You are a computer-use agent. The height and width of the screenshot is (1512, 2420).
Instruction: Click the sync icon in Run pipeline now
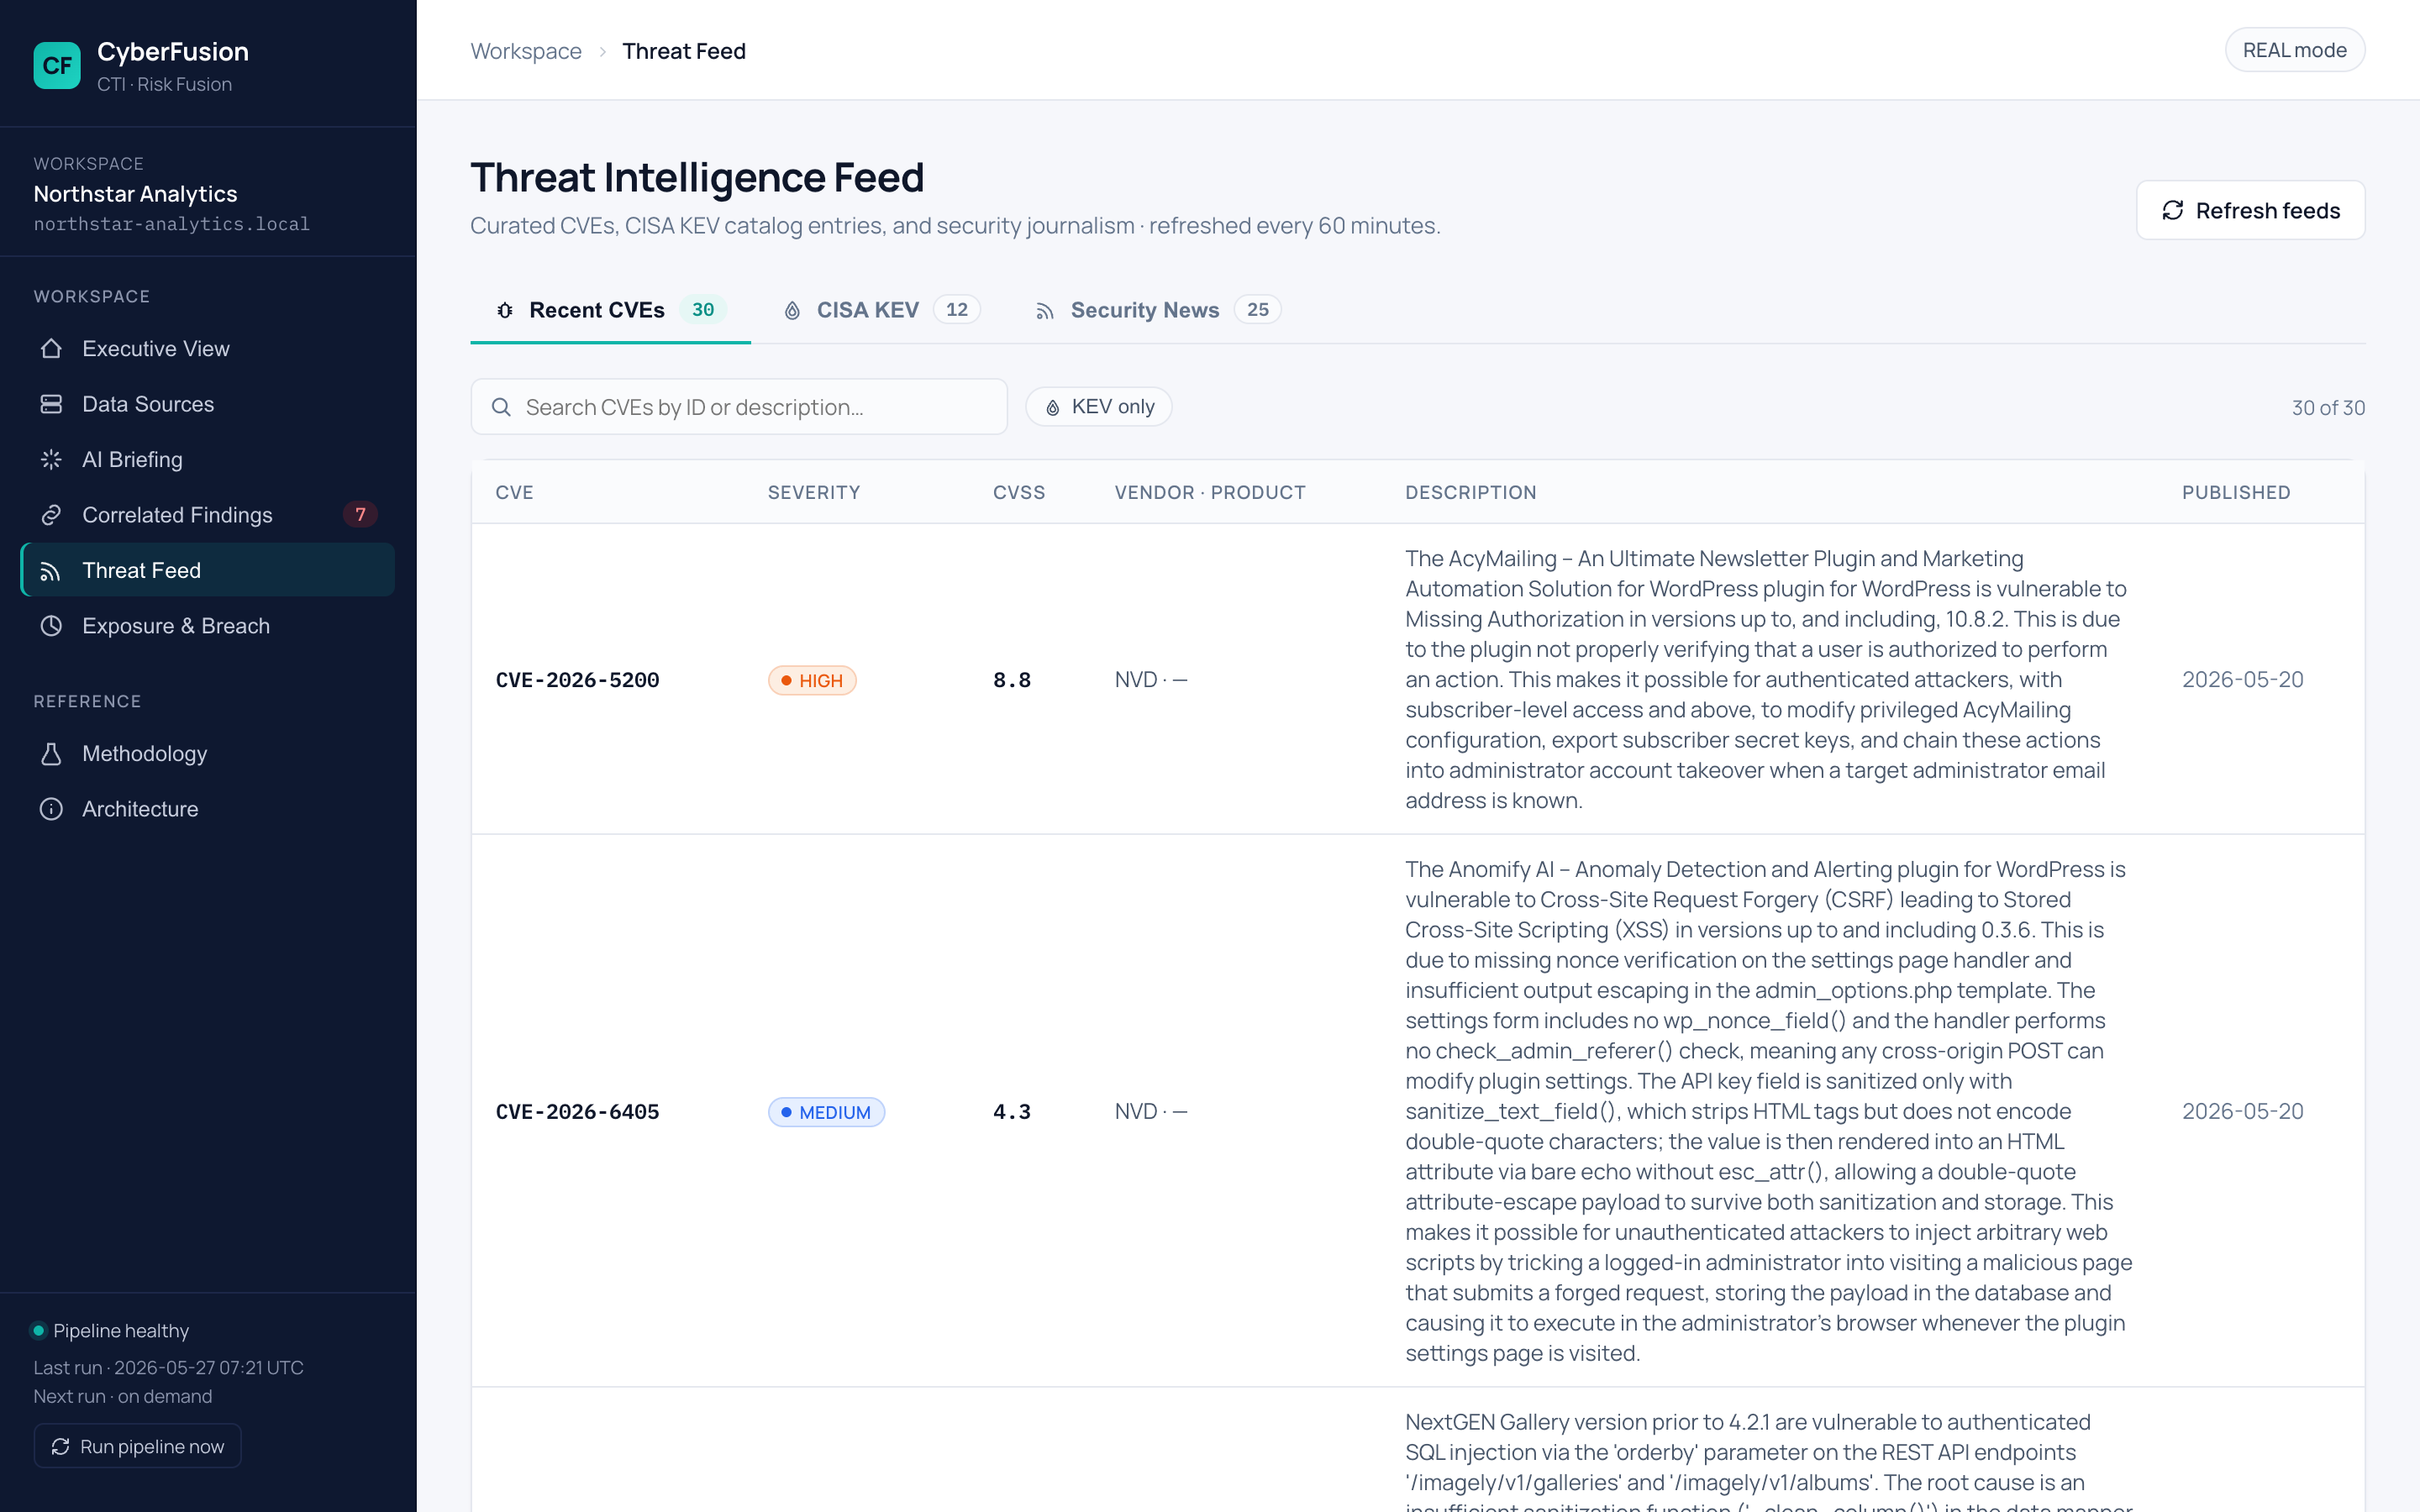(60, 1446)
